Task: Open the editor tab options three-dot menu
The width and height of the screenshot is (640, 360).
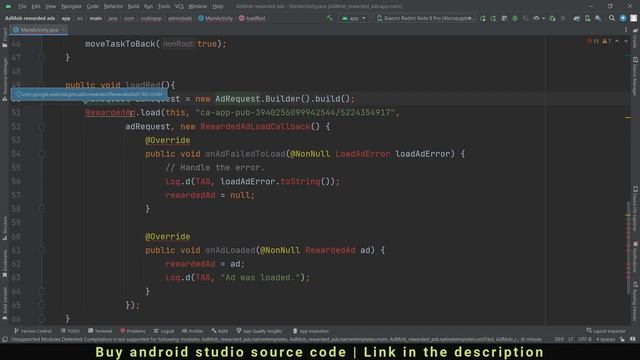Action: [x=626, y=30]
